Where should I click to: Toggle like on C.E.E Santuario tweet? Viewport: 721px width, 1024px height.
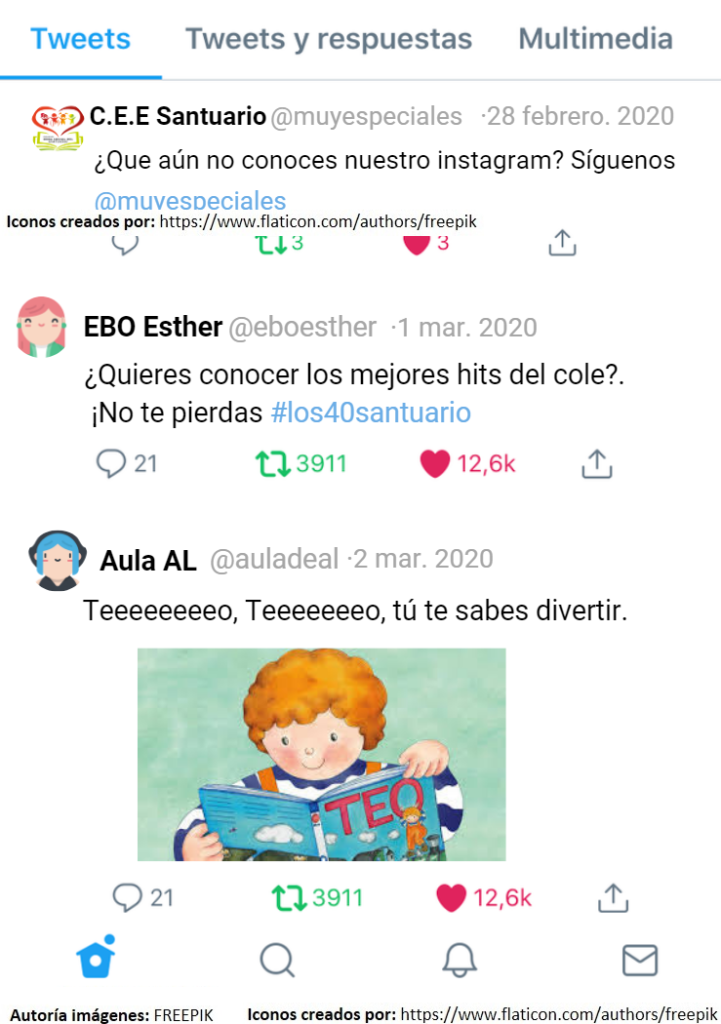pyautogui.click(x=417, y=245)
